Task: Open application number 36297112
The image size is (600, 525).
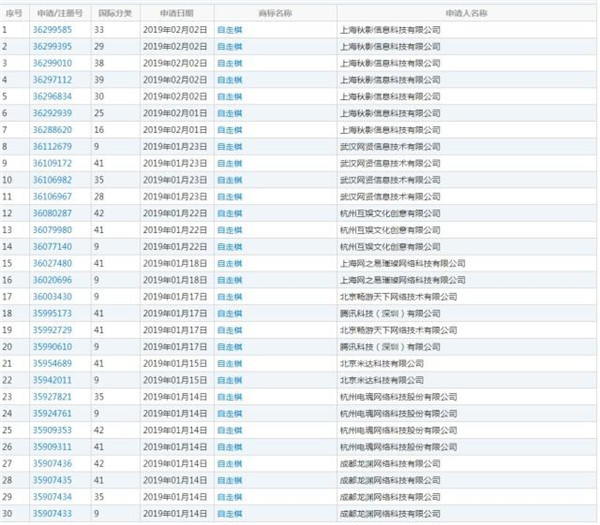Action: point(52,80)
